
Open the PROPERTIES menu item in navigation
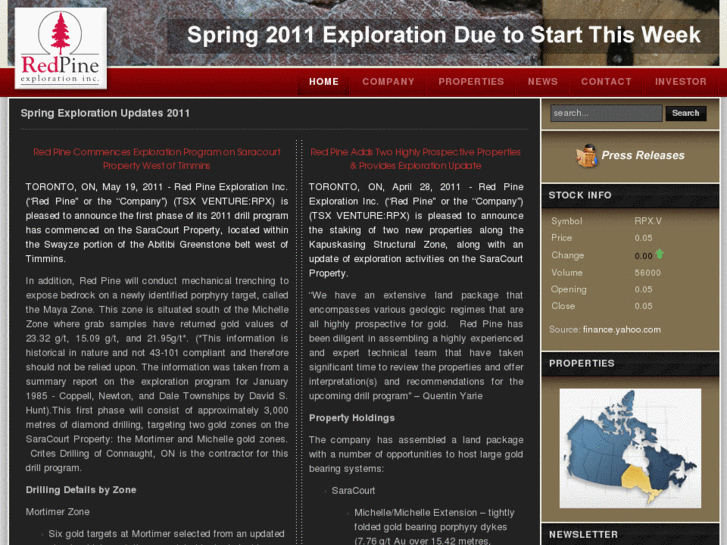click(x=471, y=82)
